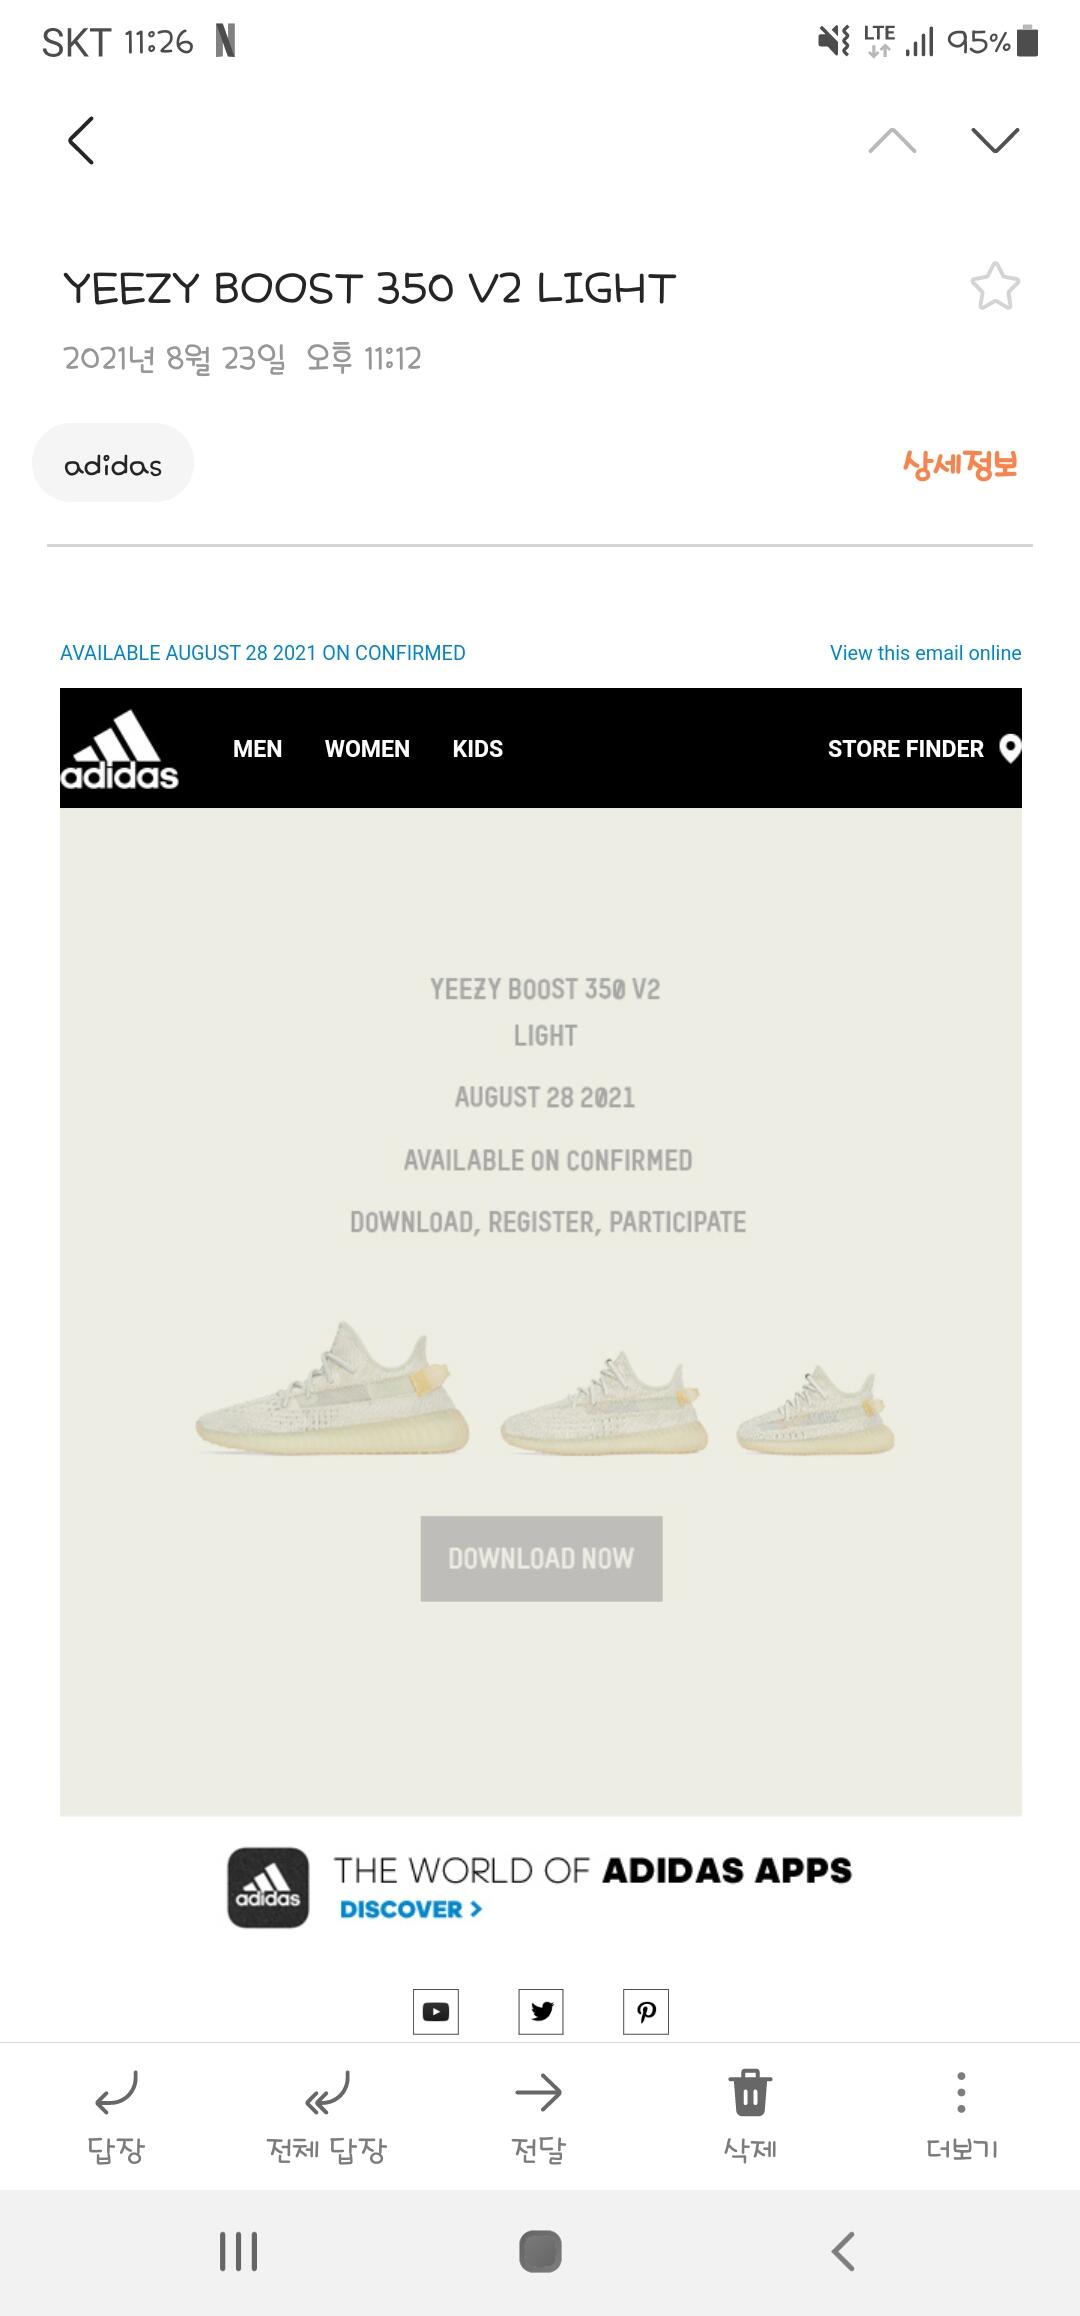The width and height of the screenshot is (1080, 2316).
Task: Open the adidas sender chip
Action: (113, 463)
